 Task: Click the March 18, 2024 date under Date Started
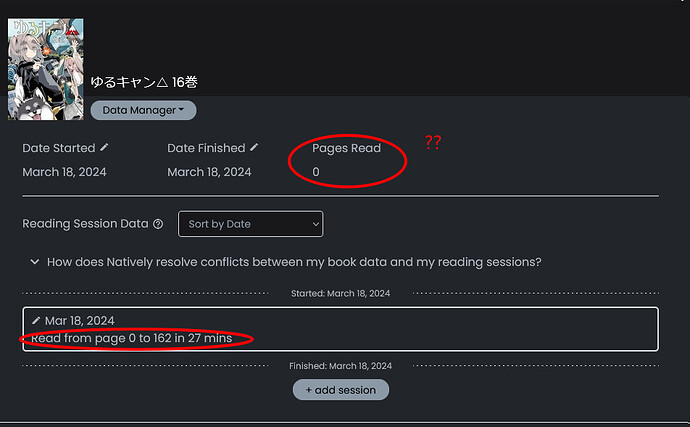coord(64,172)
